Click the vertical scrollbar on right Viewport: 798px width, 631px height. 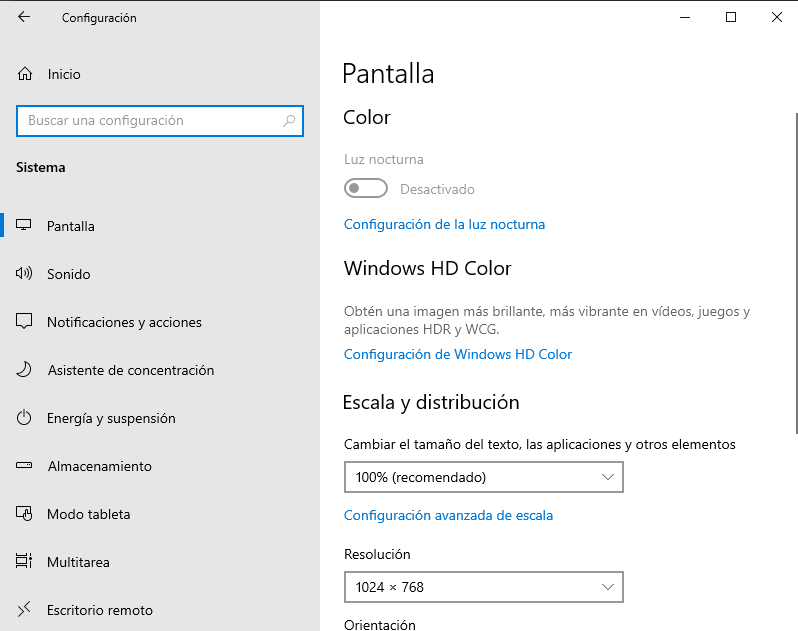click(795, 272)
